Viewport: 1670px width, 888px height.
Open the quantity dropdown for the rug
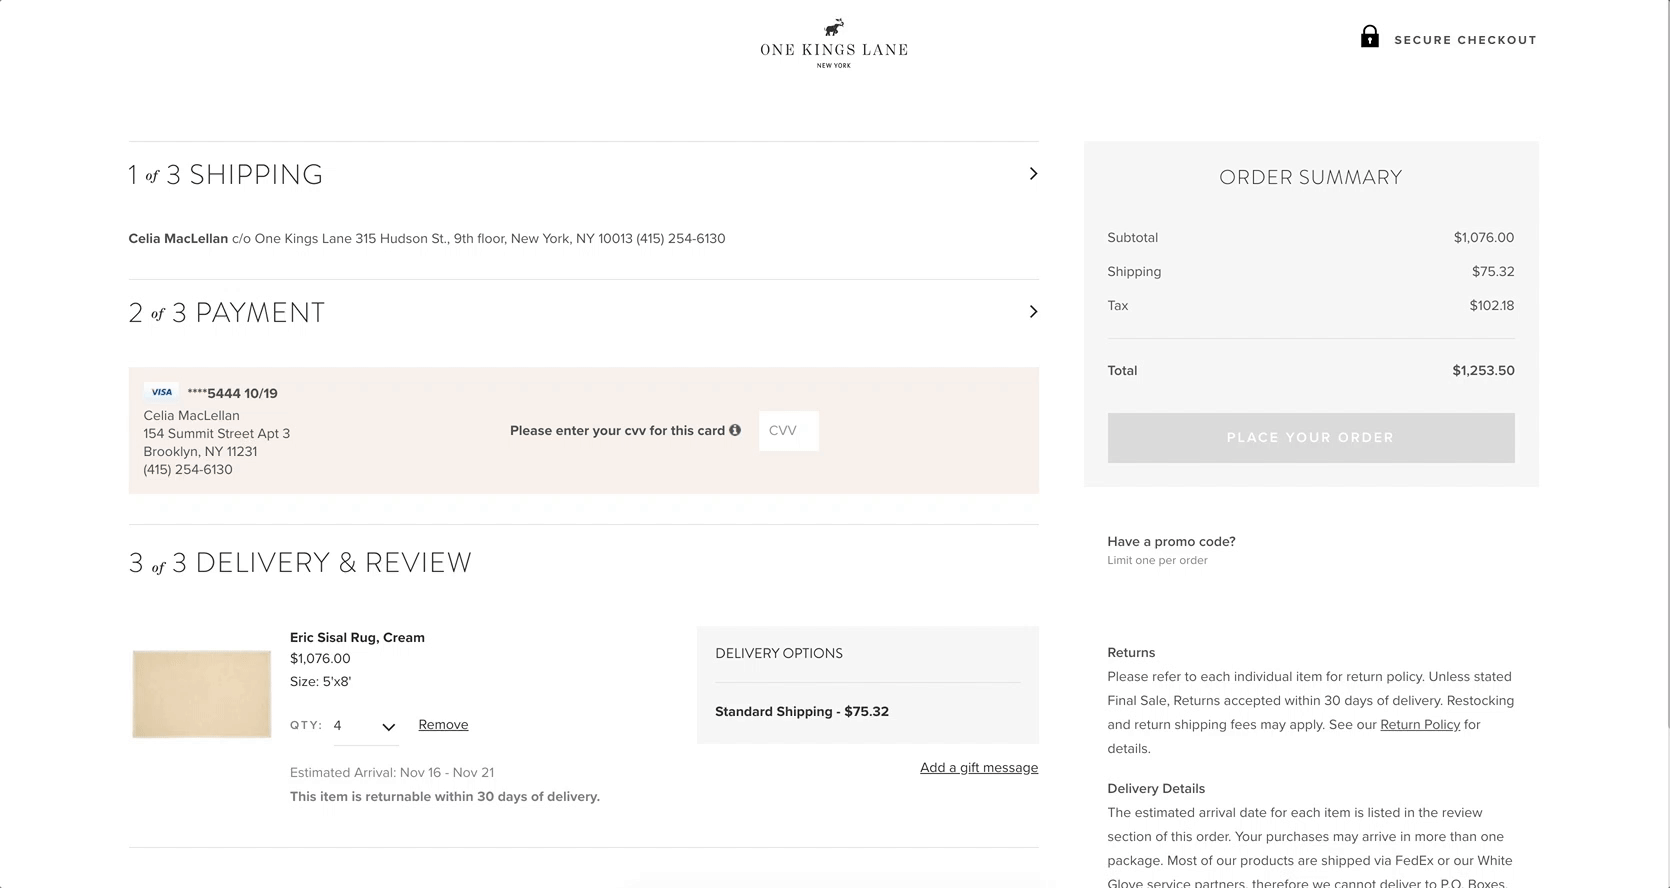click(x=365, y=726)
